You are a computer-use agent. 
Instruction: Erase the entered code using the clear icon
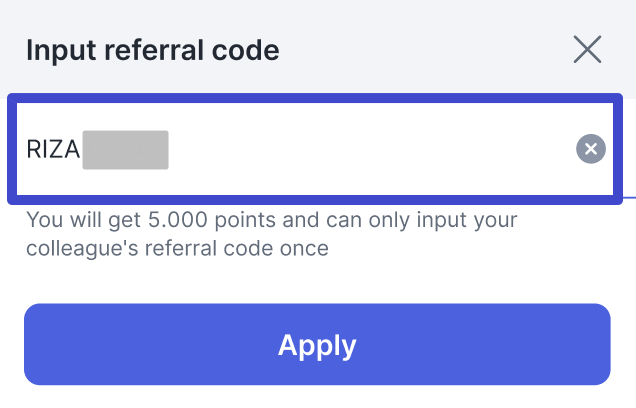coord(591,149)
